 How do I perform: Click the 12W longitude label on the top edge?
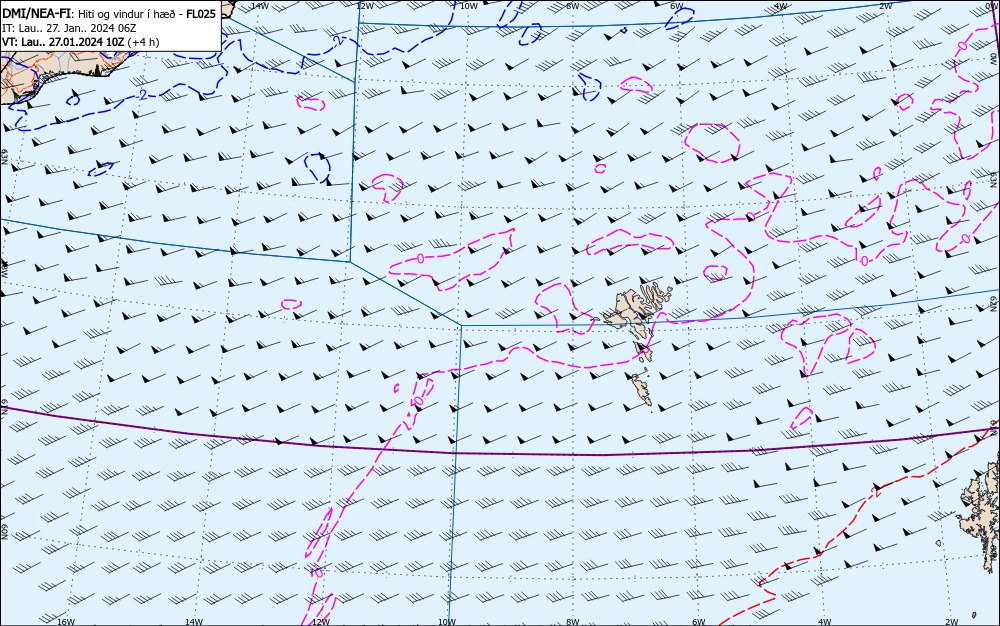click(364, 6)
